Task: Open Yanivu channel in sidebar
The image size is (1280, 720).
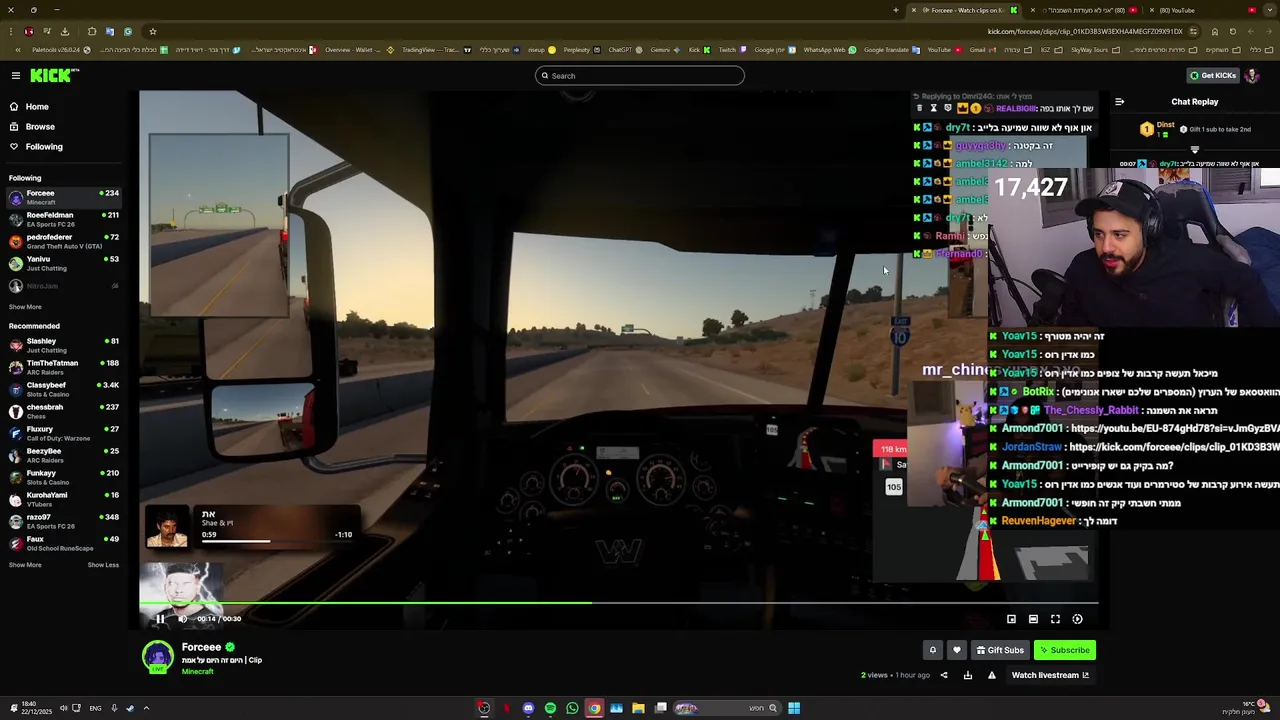Action: [64, 263]
